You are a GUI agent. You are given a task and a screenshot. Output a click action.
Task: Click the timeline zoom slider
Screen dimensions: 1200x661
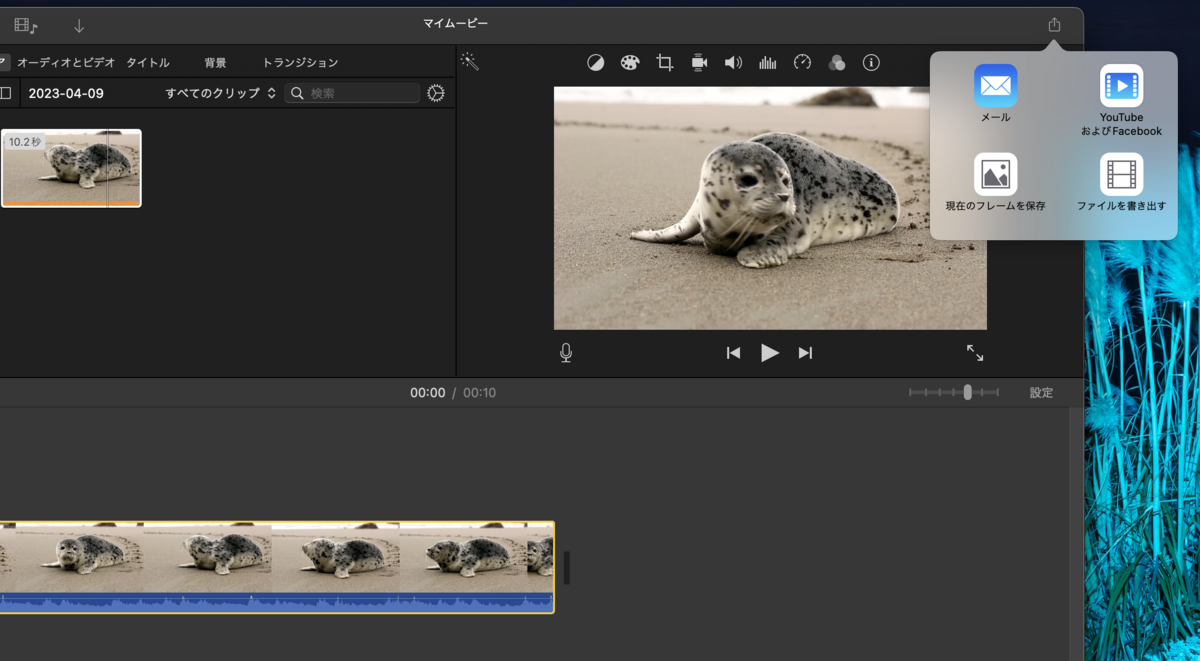coord(967,393)
